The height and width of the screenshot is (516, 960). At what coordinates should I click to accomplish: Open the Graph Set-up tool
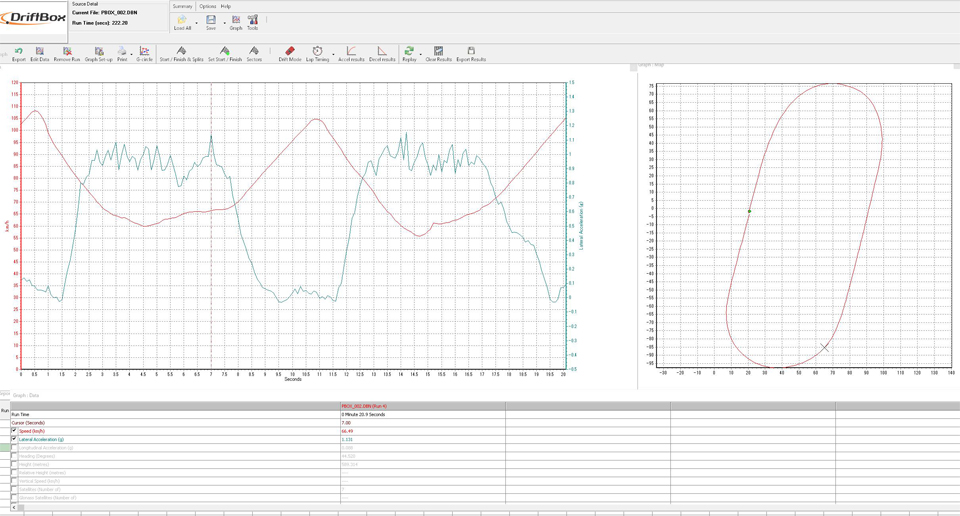pos(98,53)
